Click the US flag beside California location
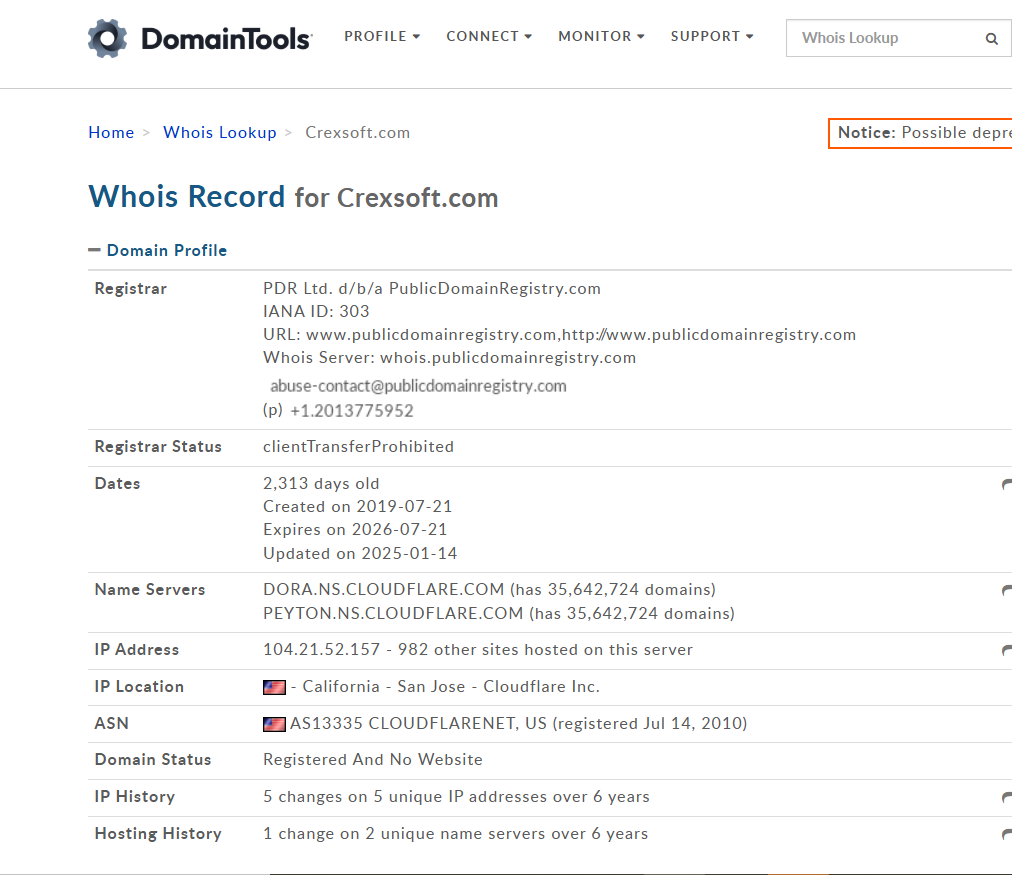The height and width of the screenshot is (875, 1012). pos(274,688)
